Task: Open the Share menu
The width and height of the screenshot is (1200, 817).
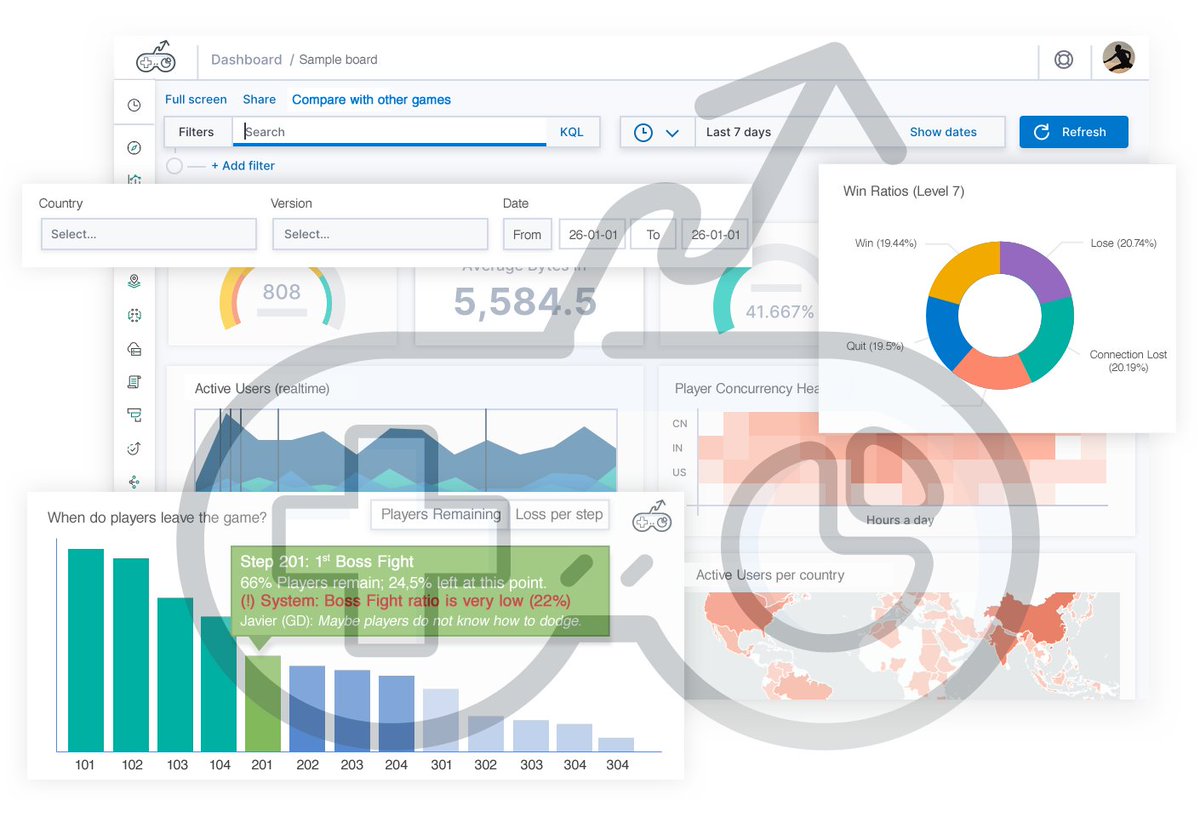Action: [x=259, y=99]
